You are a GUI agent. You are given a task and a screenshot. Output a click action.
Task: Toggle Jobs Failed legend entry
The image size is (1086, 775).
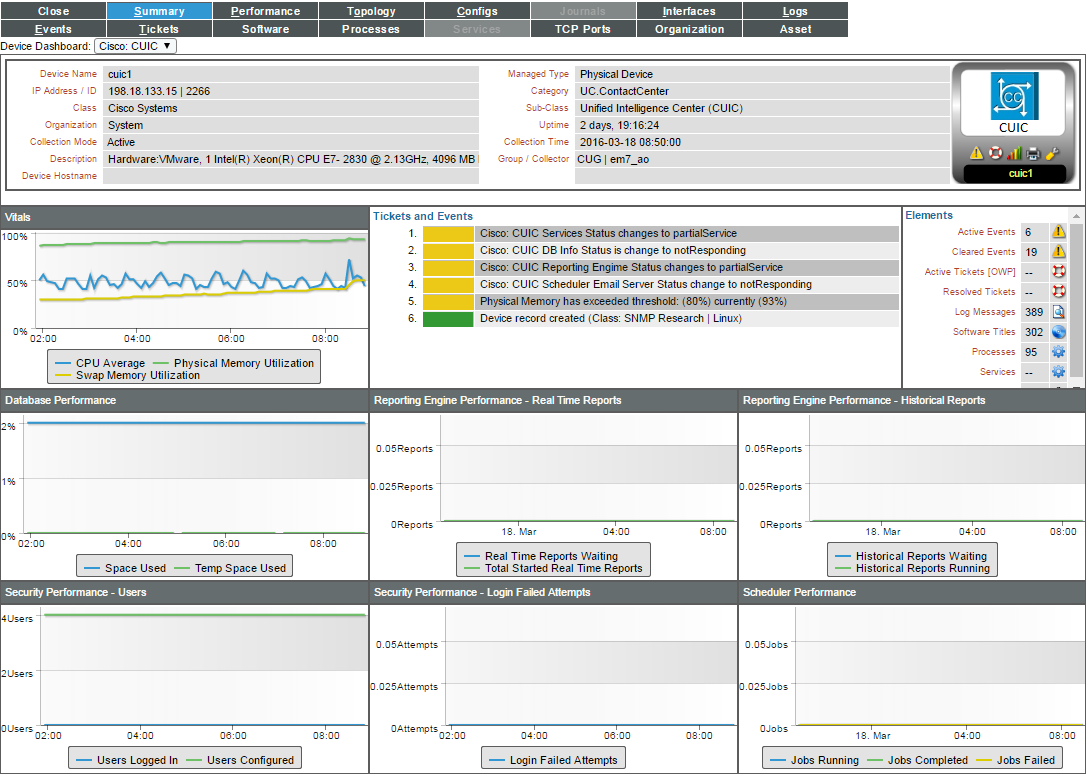(x=1016, y=760)
